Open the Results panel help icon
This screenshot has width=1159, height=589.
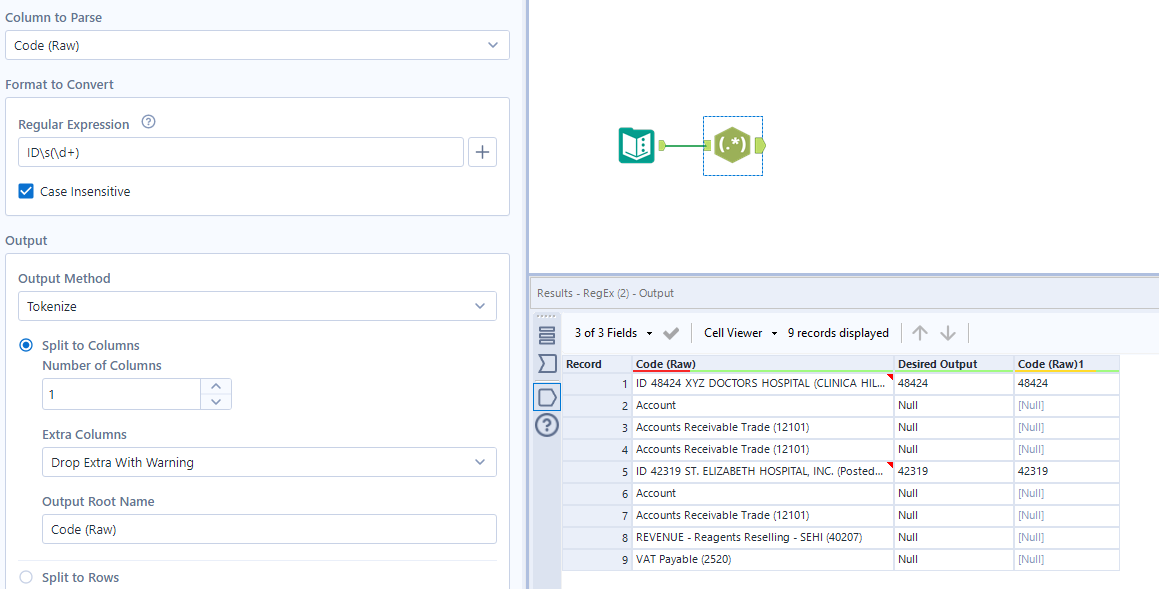pyautogui.click(x=546, y=425)
